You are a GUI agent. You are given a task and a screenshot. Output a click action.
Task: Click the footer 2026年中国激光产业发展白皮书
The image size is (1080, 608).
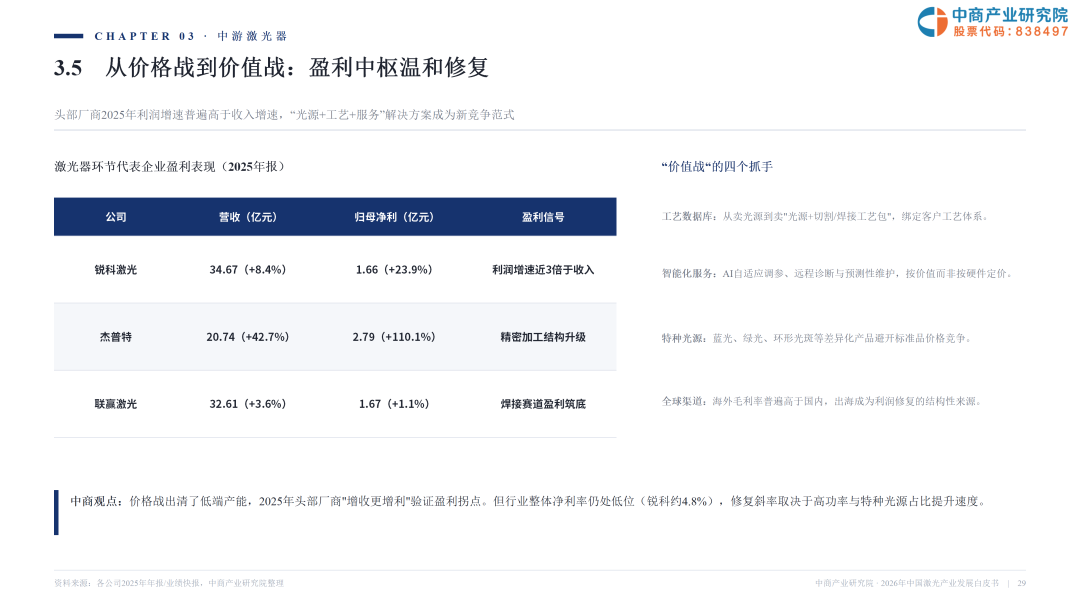click(x=939, y=583)
